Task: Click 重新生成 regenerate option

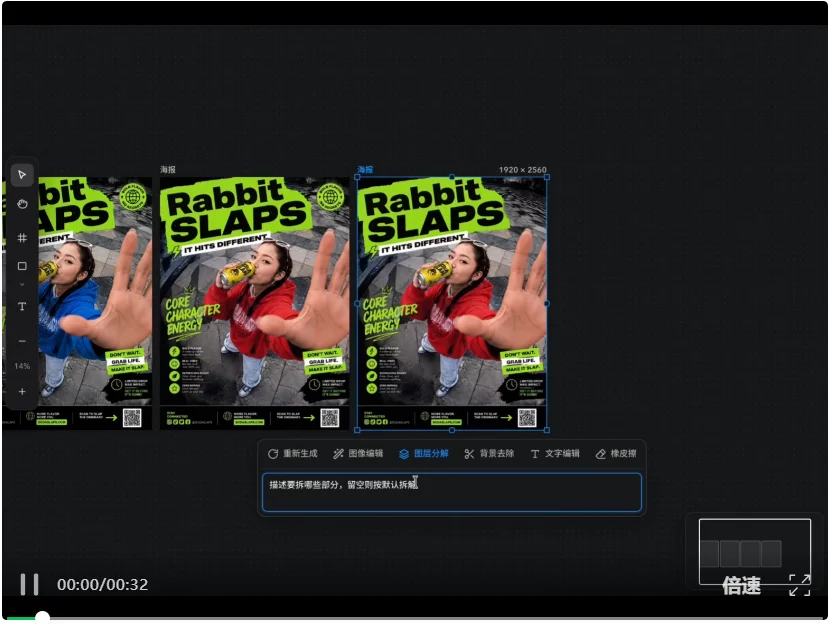Action: point(292,454)
